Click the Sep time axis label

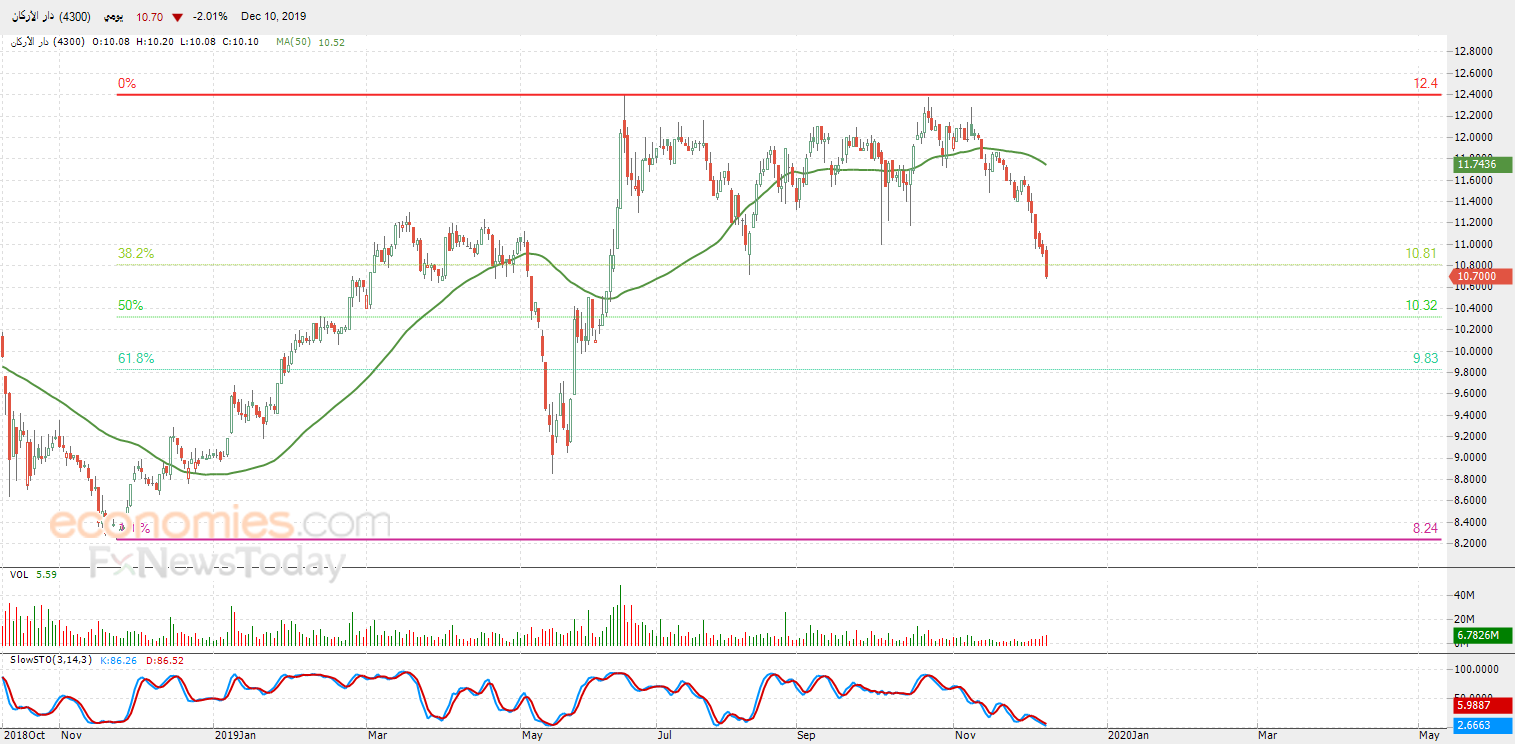pos(807,736)
